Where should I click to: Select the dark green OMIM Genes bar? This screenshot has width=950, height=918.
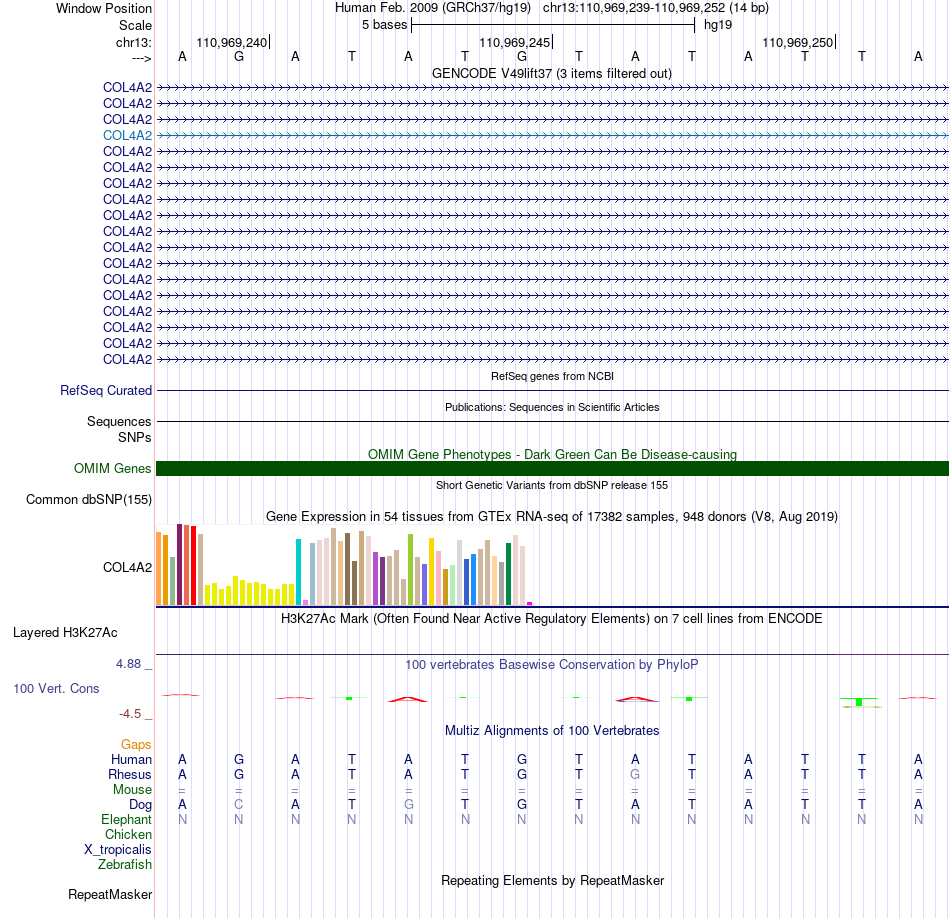pos(552,468)
